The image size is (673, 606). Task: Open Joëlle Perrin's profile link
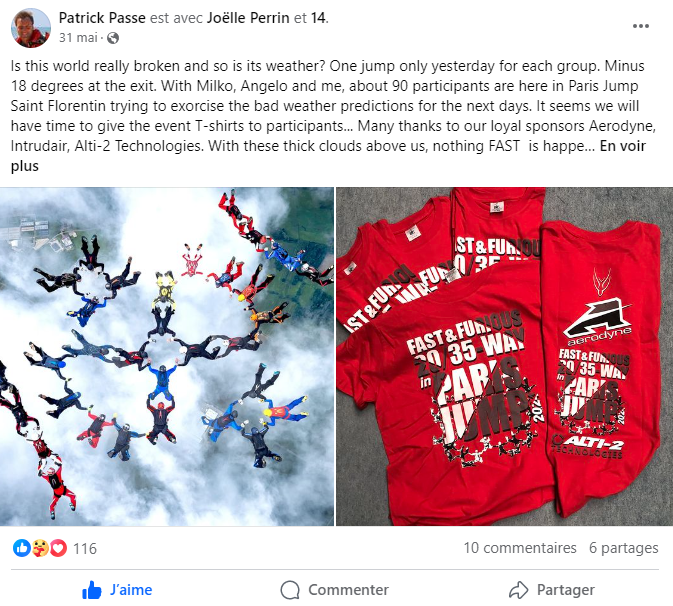[x=248, y=18]
